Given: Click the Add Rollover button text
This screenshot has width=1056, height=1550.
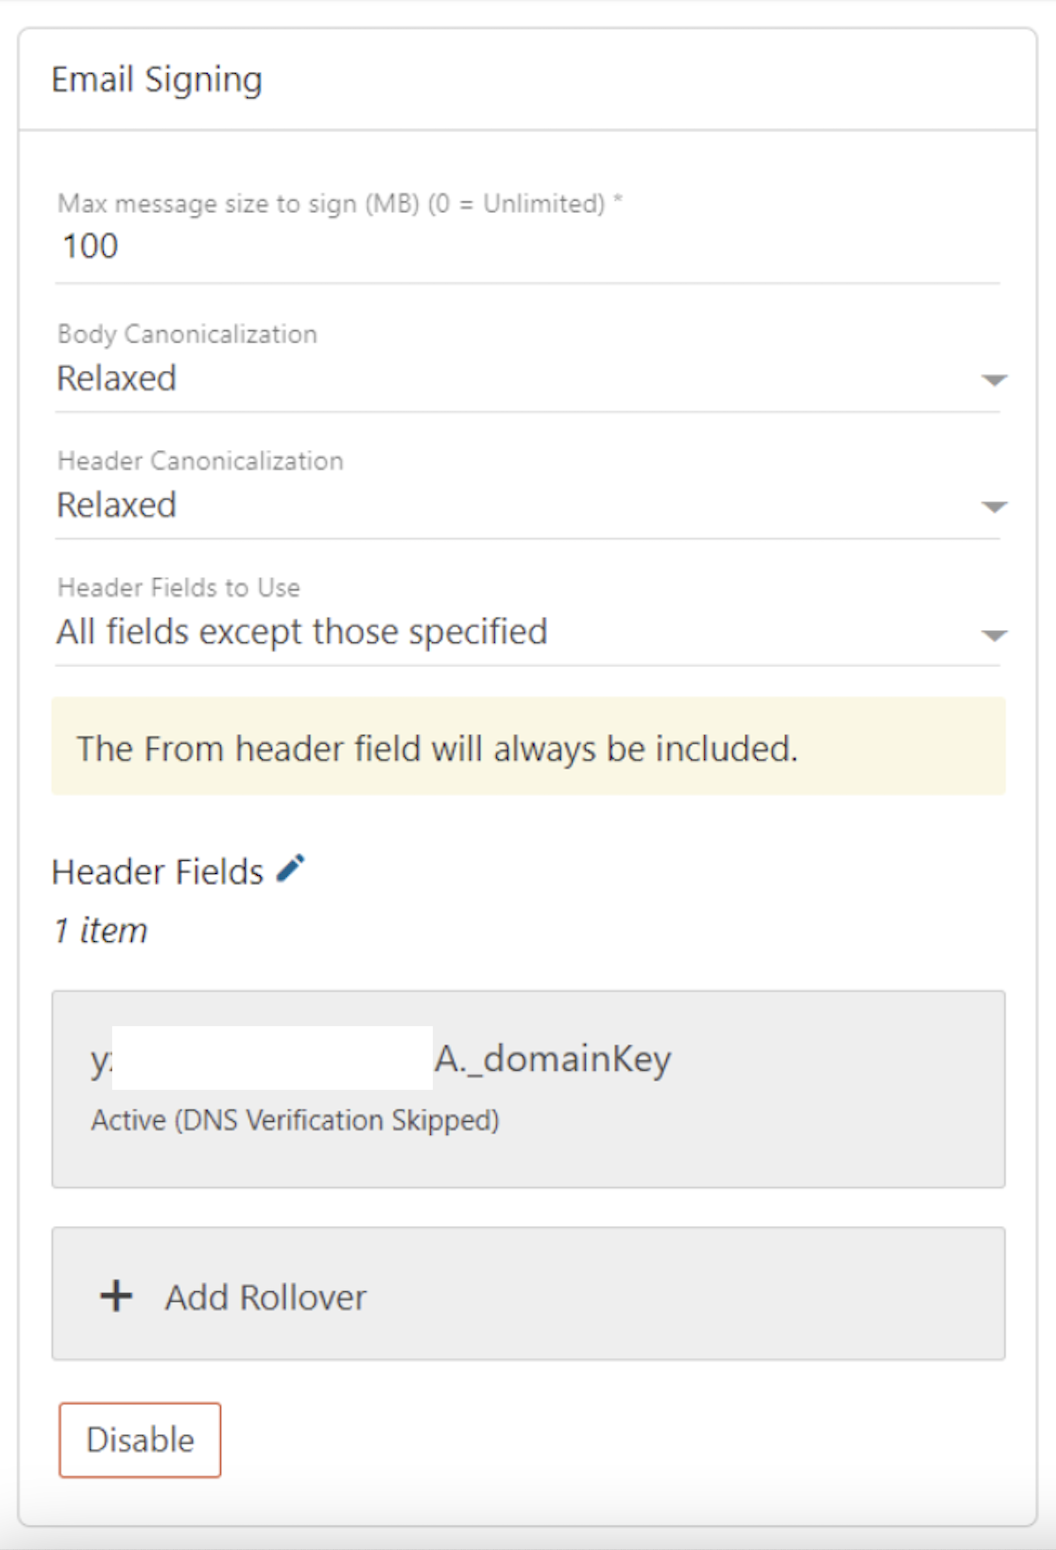Looking at the screenshot, I should tap(266, 1297).
